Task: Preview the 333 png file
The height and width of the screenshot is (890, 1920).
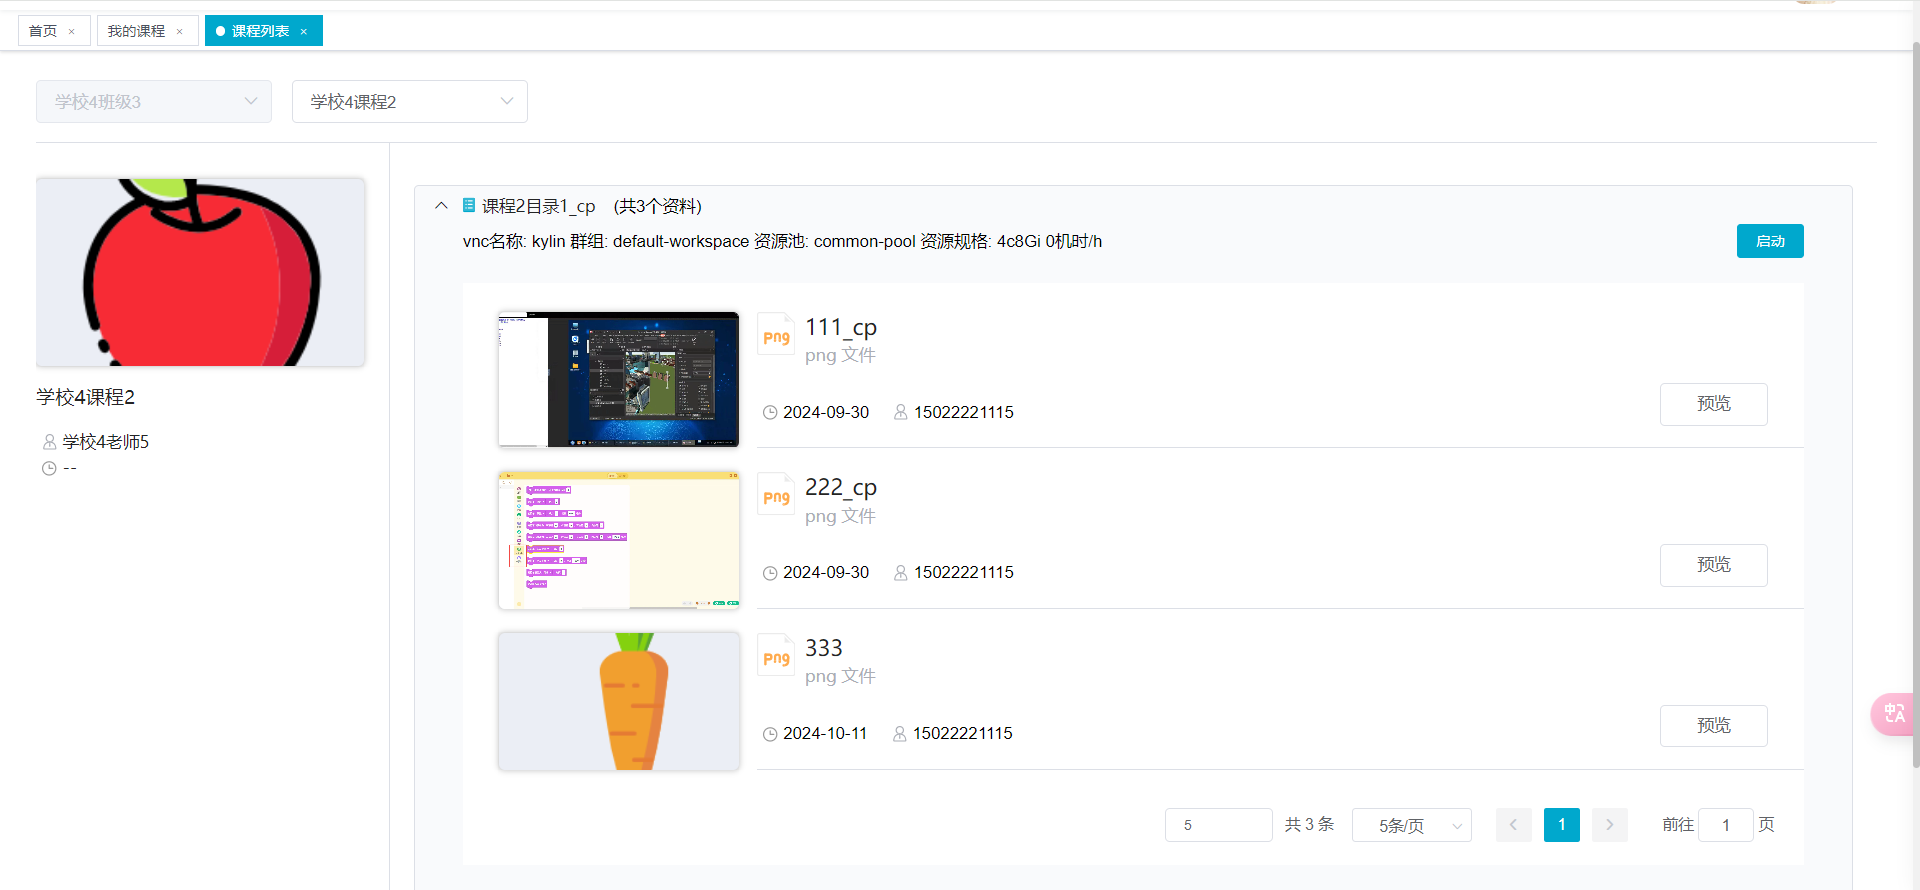Action: point(1713,726)
